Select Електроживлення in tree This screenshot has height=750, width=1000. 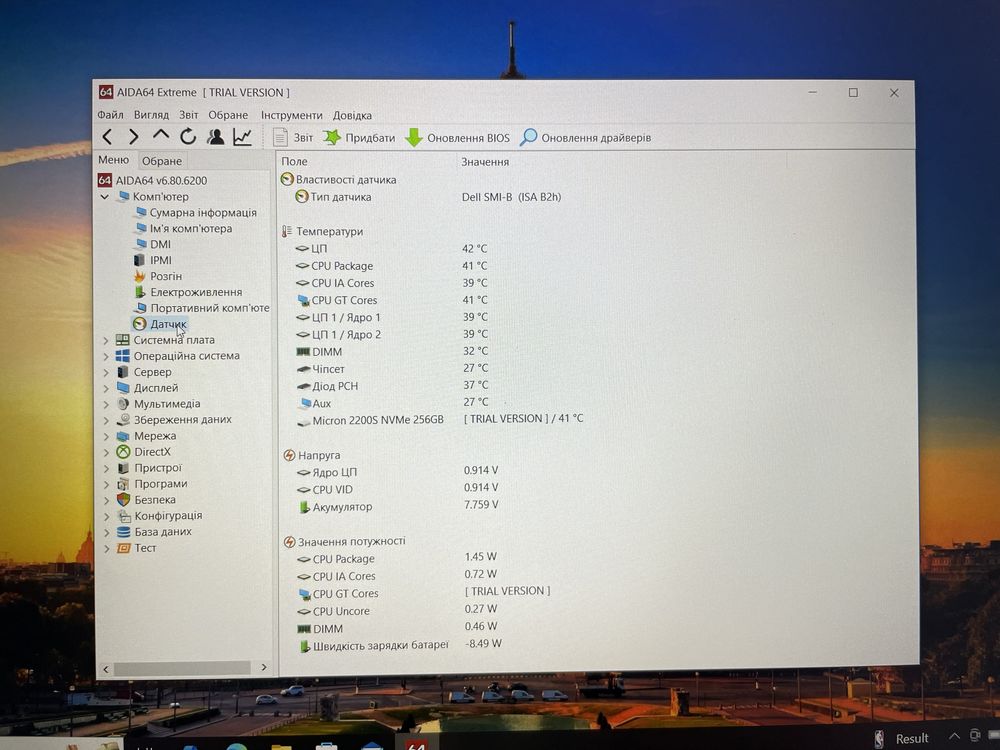(188, 292)
